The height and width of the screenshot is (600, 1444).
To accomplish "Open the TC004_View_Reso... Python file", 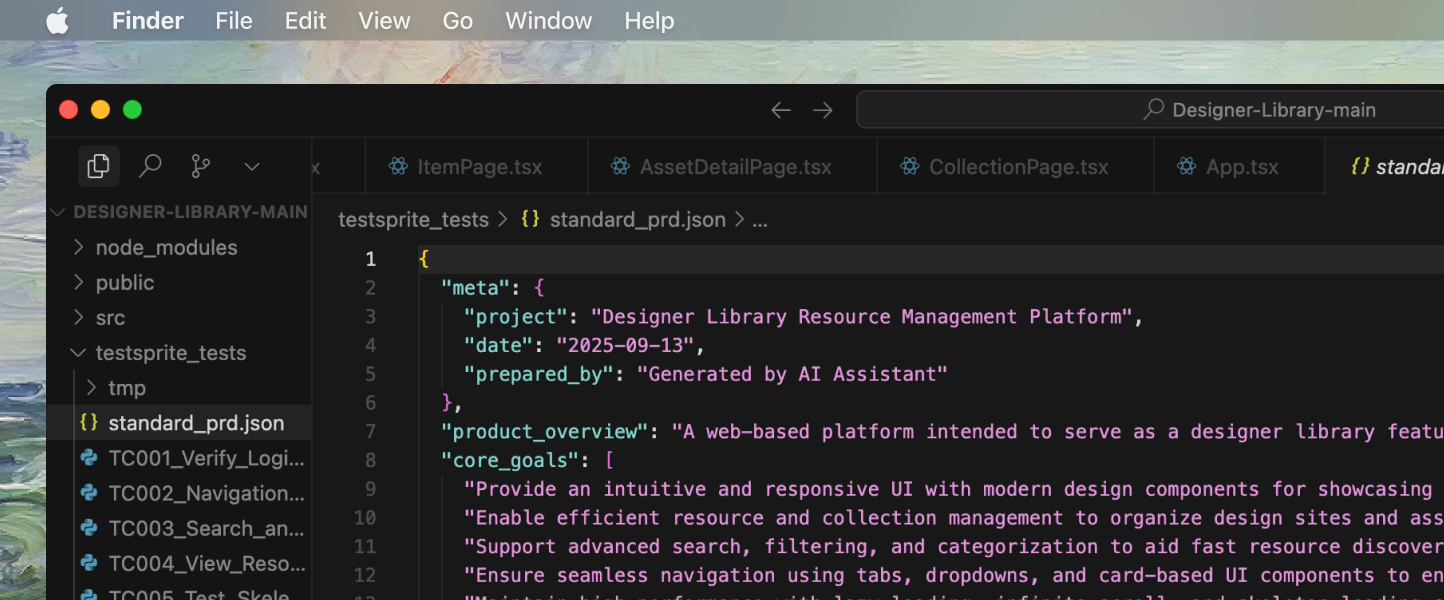I will [x=179, y=563].
